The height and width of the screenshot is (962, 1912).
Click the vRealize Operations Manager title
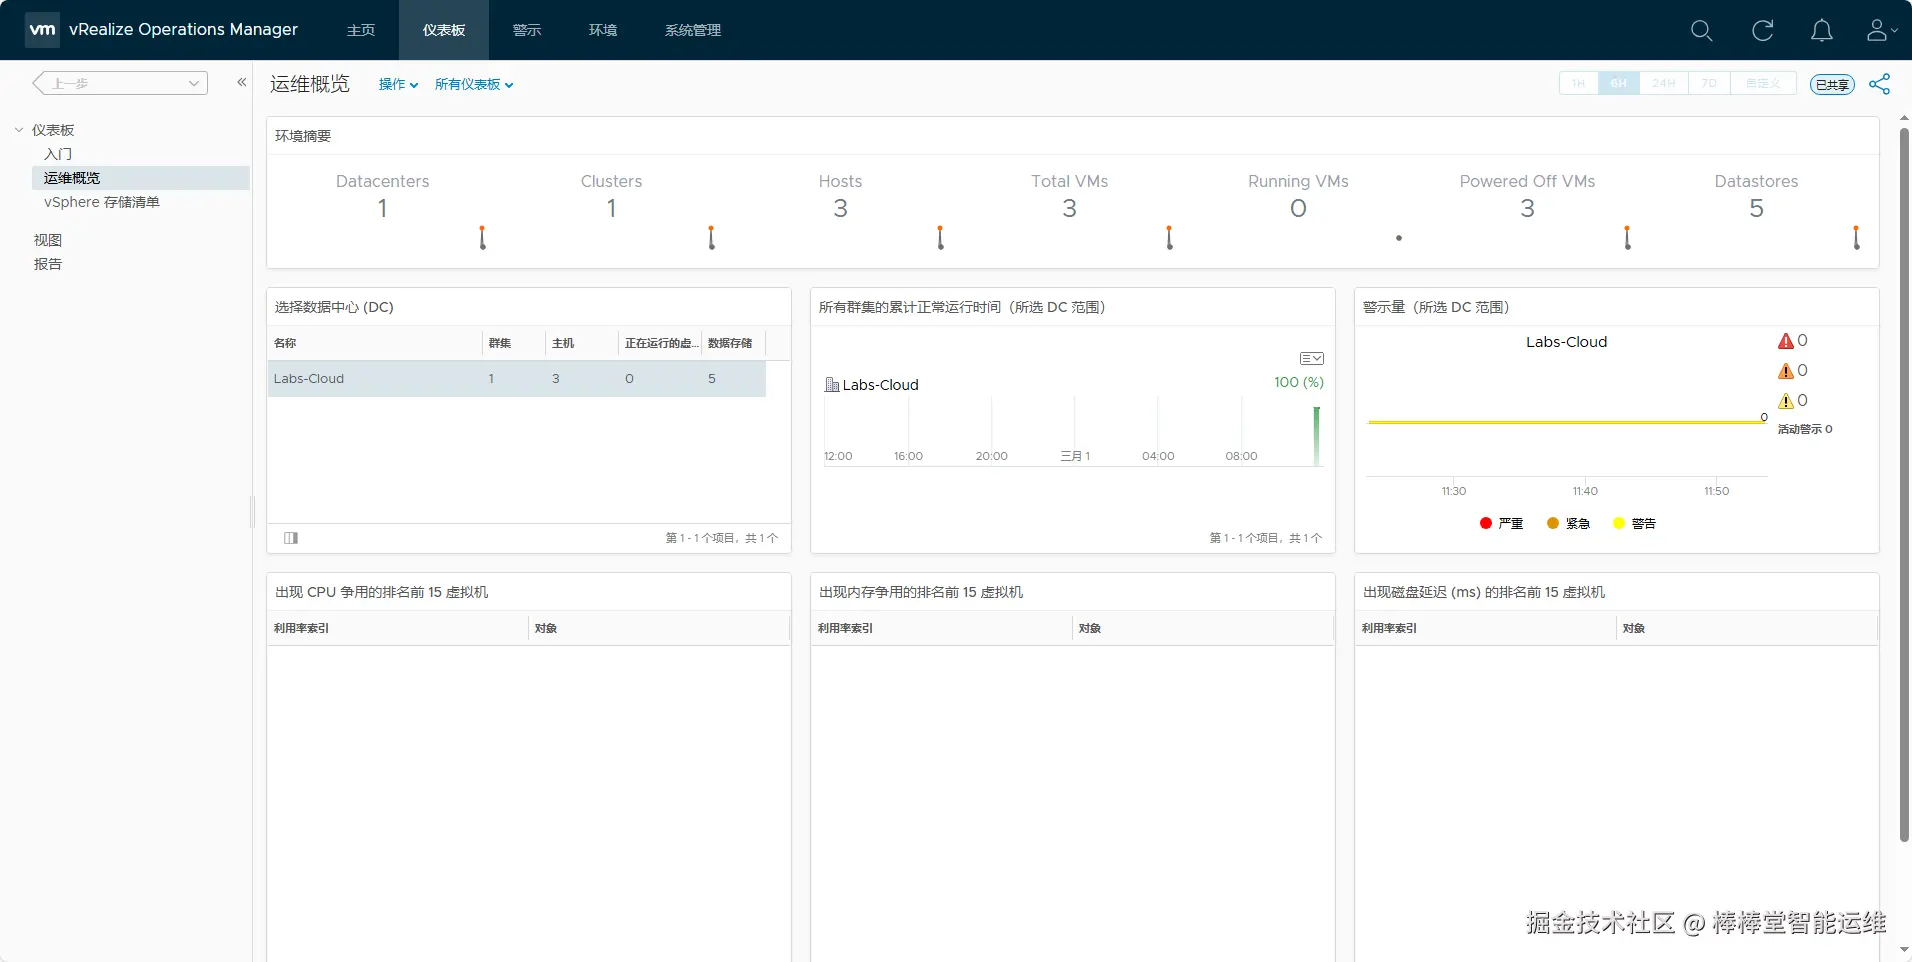coord(183,30)
